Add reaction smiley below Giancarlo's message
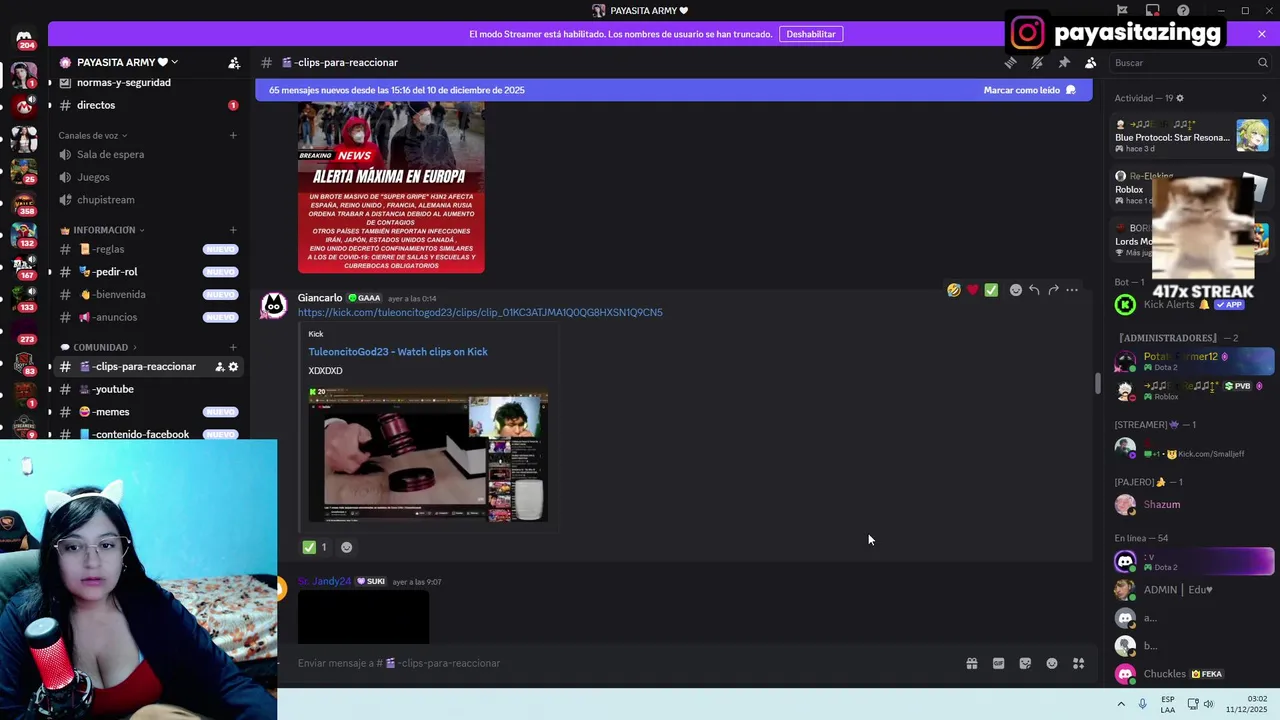Viewport: 1280px width, 720px height. coord(346,547)
